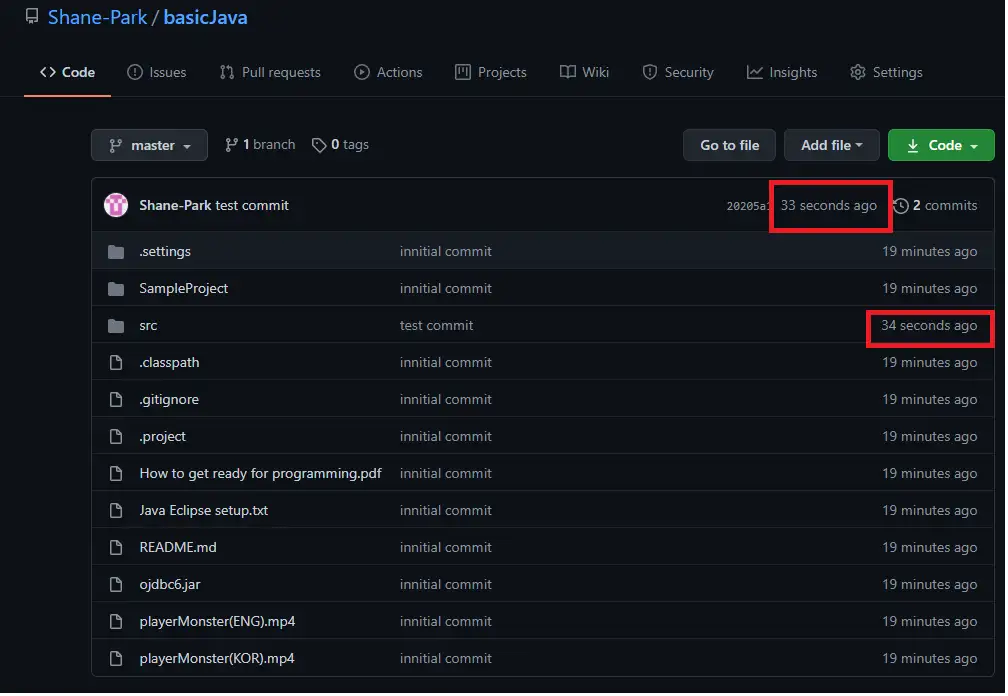Open playerMonster(ENG).mp4
This screenshot has height=696, width=1008.
(x=217, y=621)
